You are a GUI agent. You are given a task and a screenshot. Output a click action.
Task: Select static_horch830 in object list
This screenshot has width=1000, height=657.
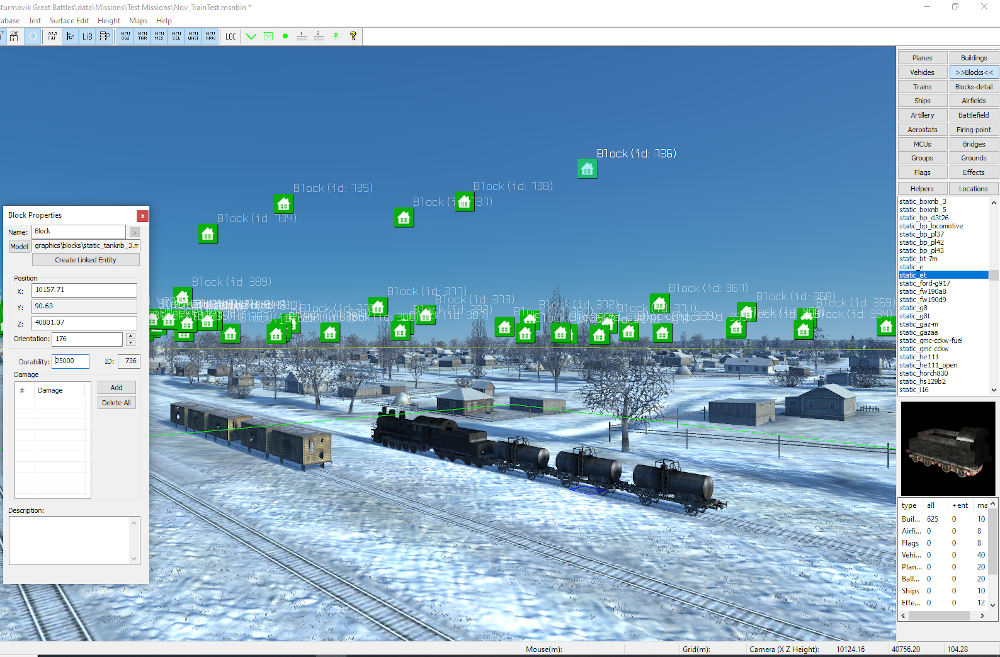(923, 374)
